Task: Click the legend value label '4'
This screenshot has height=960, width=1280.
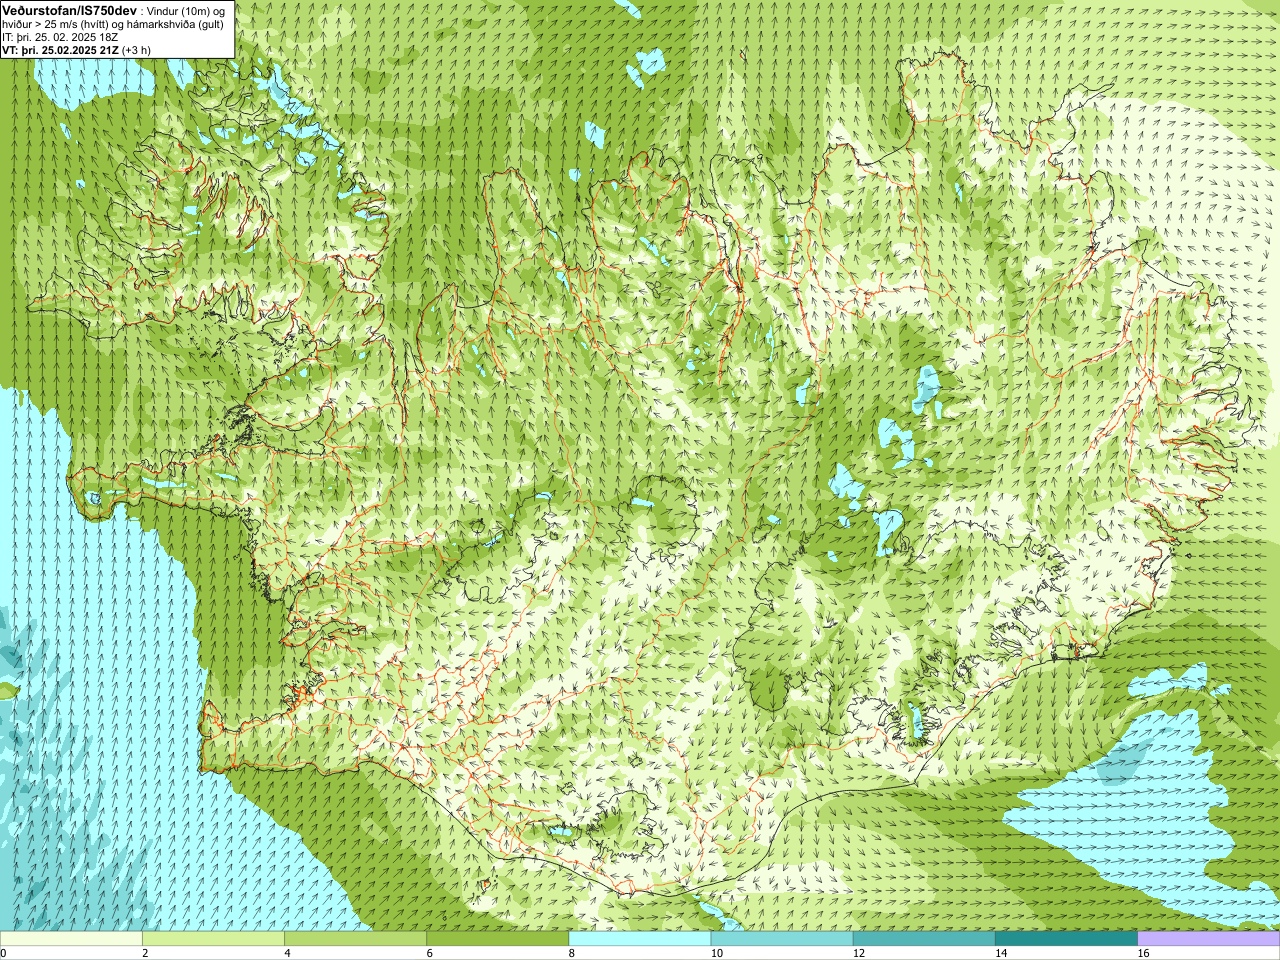Action: coord(288,953)
